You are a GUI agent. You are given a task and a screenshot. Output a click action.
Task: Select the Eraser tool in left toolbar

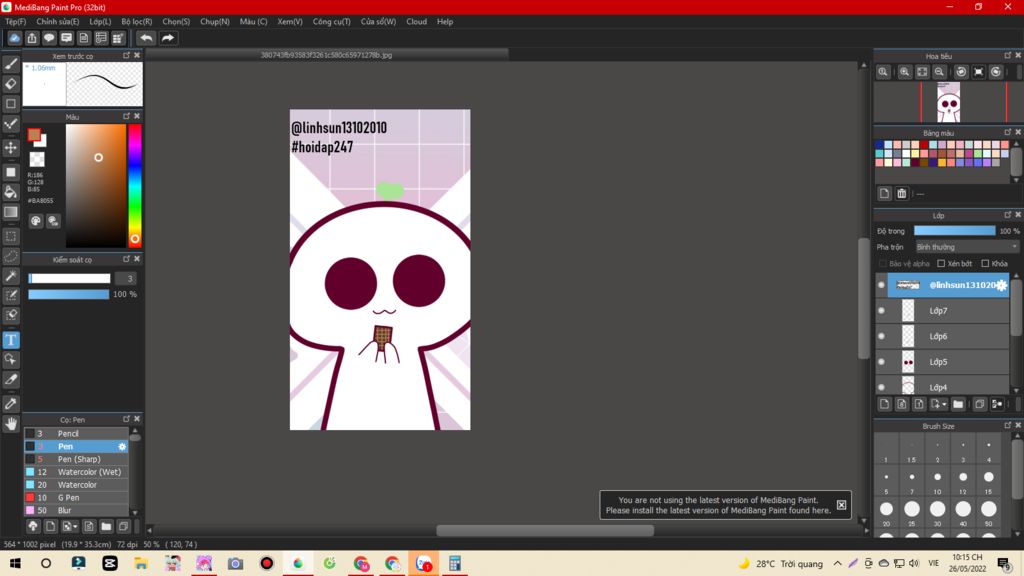11,84
